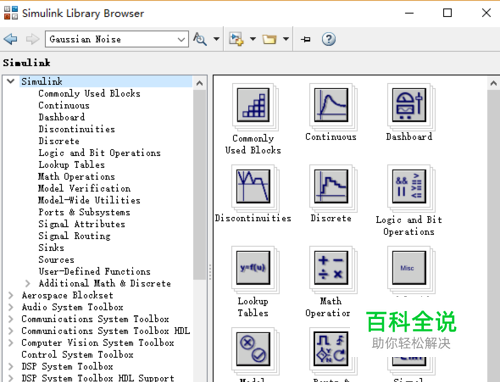Open the Misc block library icon
The height and width of the screenshot is (382, 500).
pyautogui.click(x=409, y=268)
